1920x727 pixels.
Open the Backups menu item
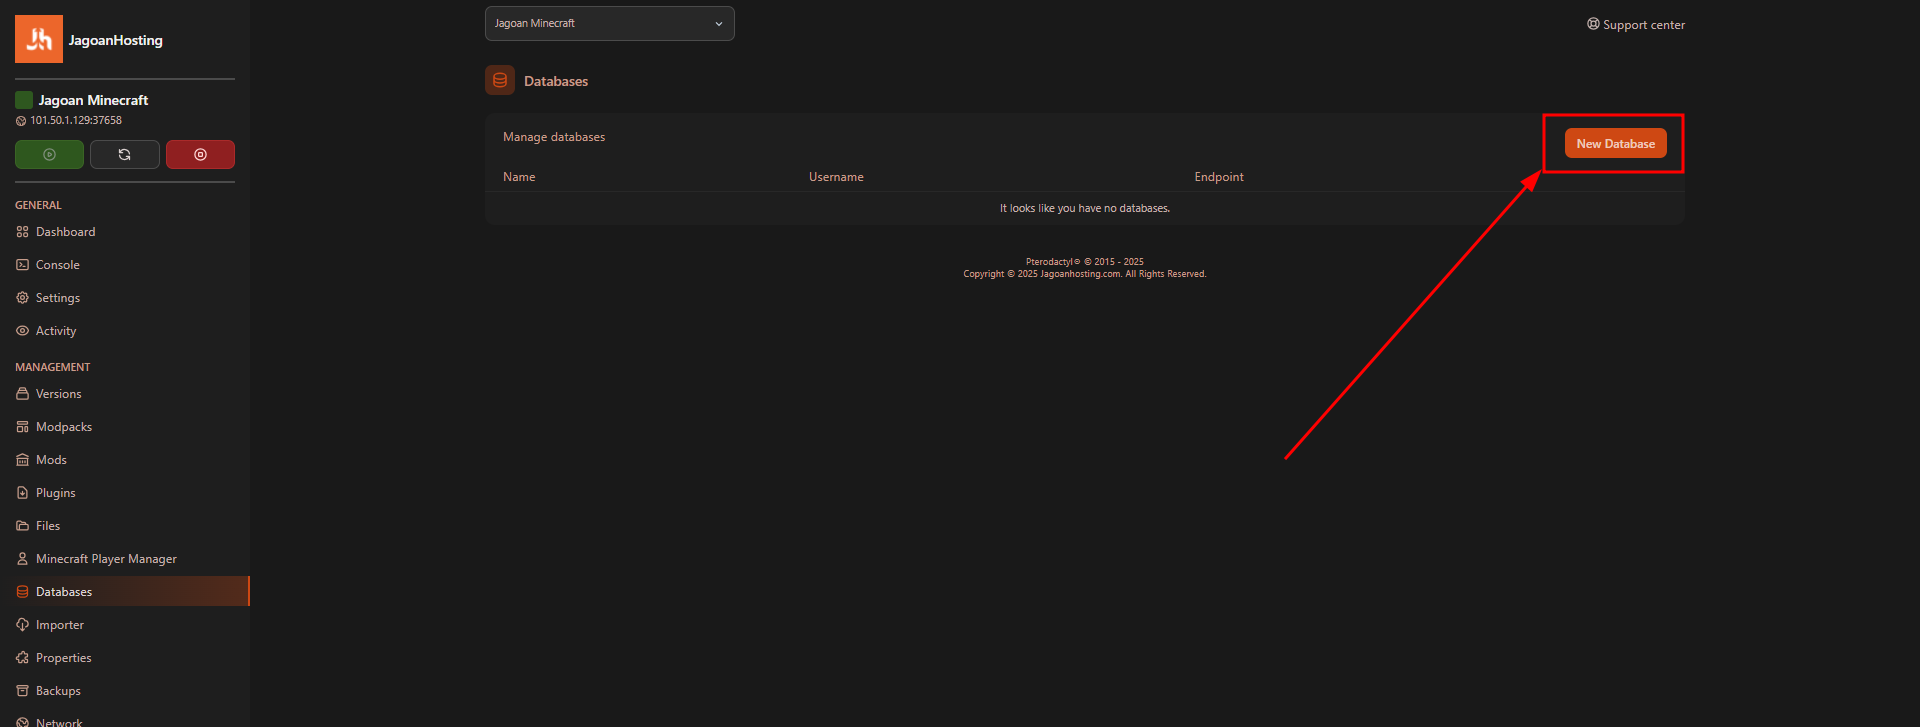click(x=125, y=691)
